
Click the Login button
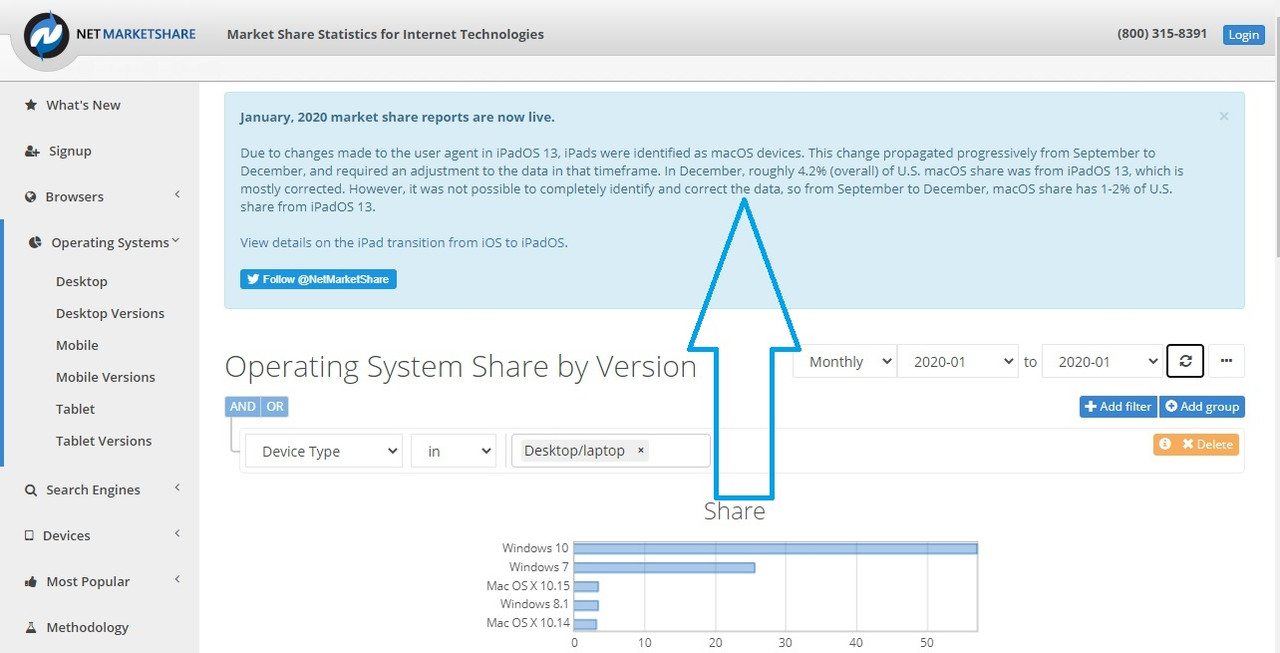pyautogui.click(x=1243, y=35)
